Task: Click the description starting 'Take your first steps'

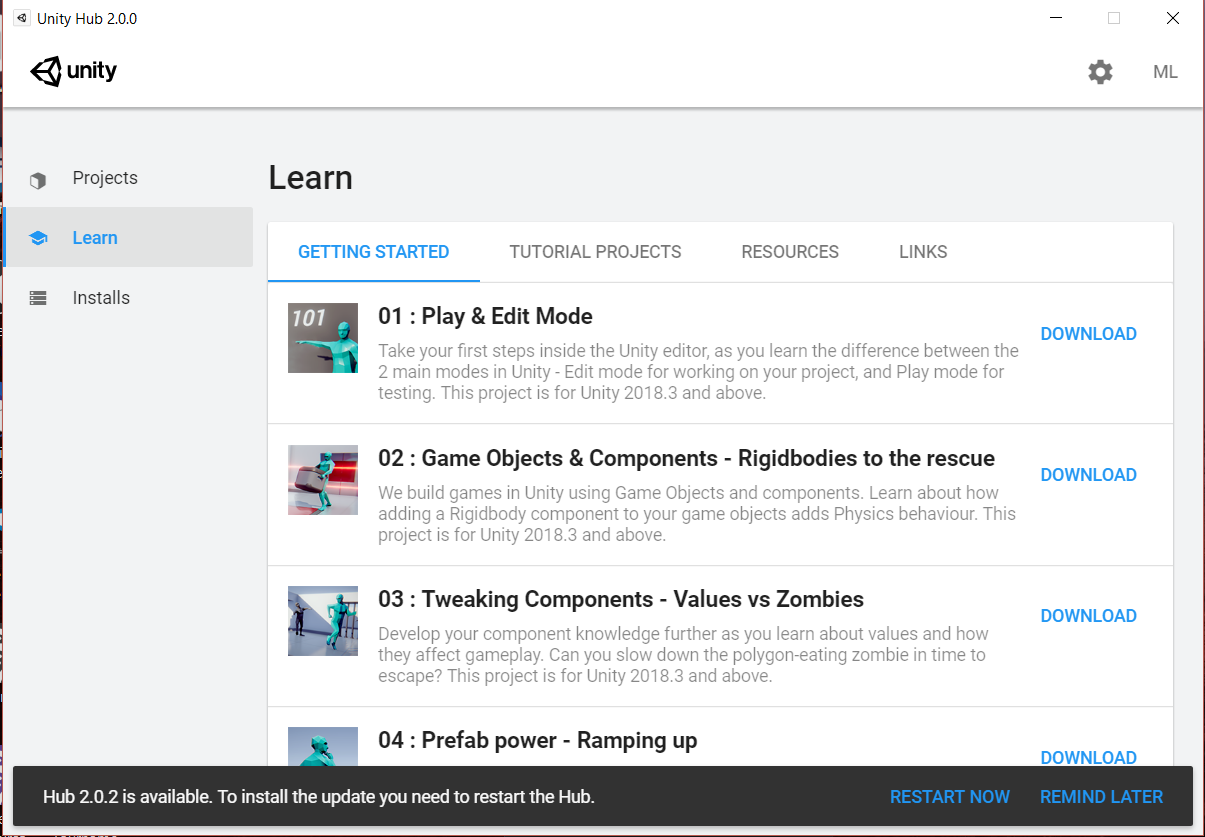Action: click(698, 372)
